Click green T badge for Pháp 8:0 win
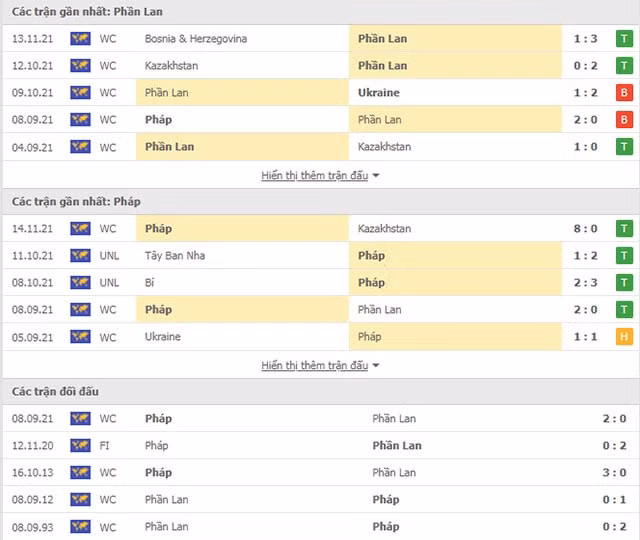The height and width of the screenshot is (540, 640). pyautogui.click(x=624, y=229)
